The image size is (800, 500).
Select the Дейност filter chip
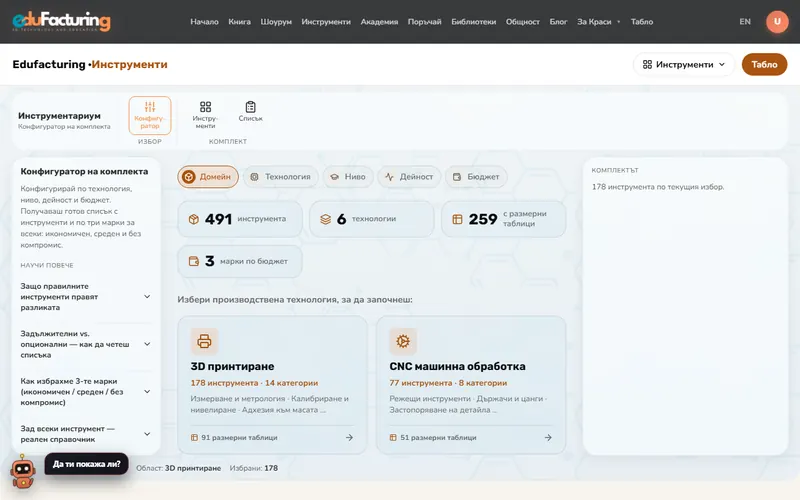point(409,177)
